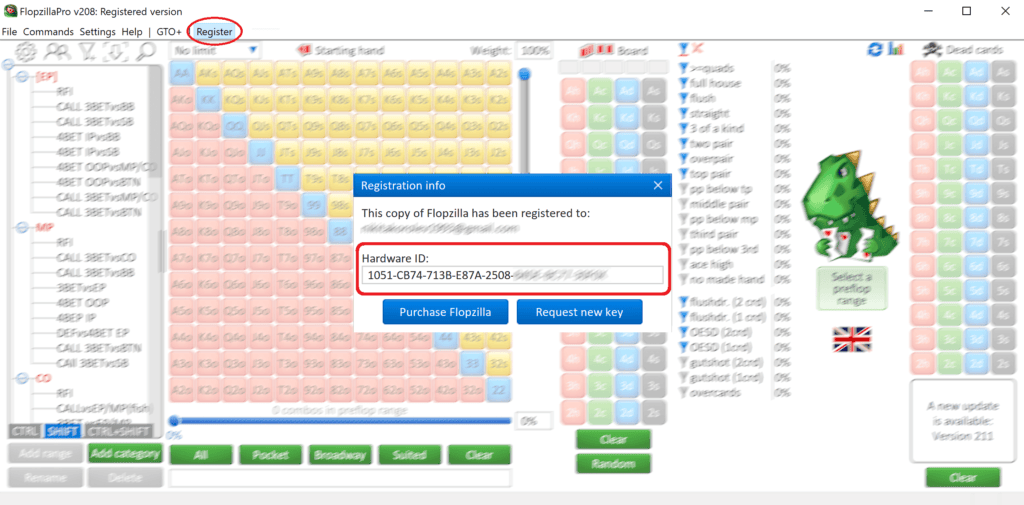Toggle the straight funnel filter

tap(684, 113)
